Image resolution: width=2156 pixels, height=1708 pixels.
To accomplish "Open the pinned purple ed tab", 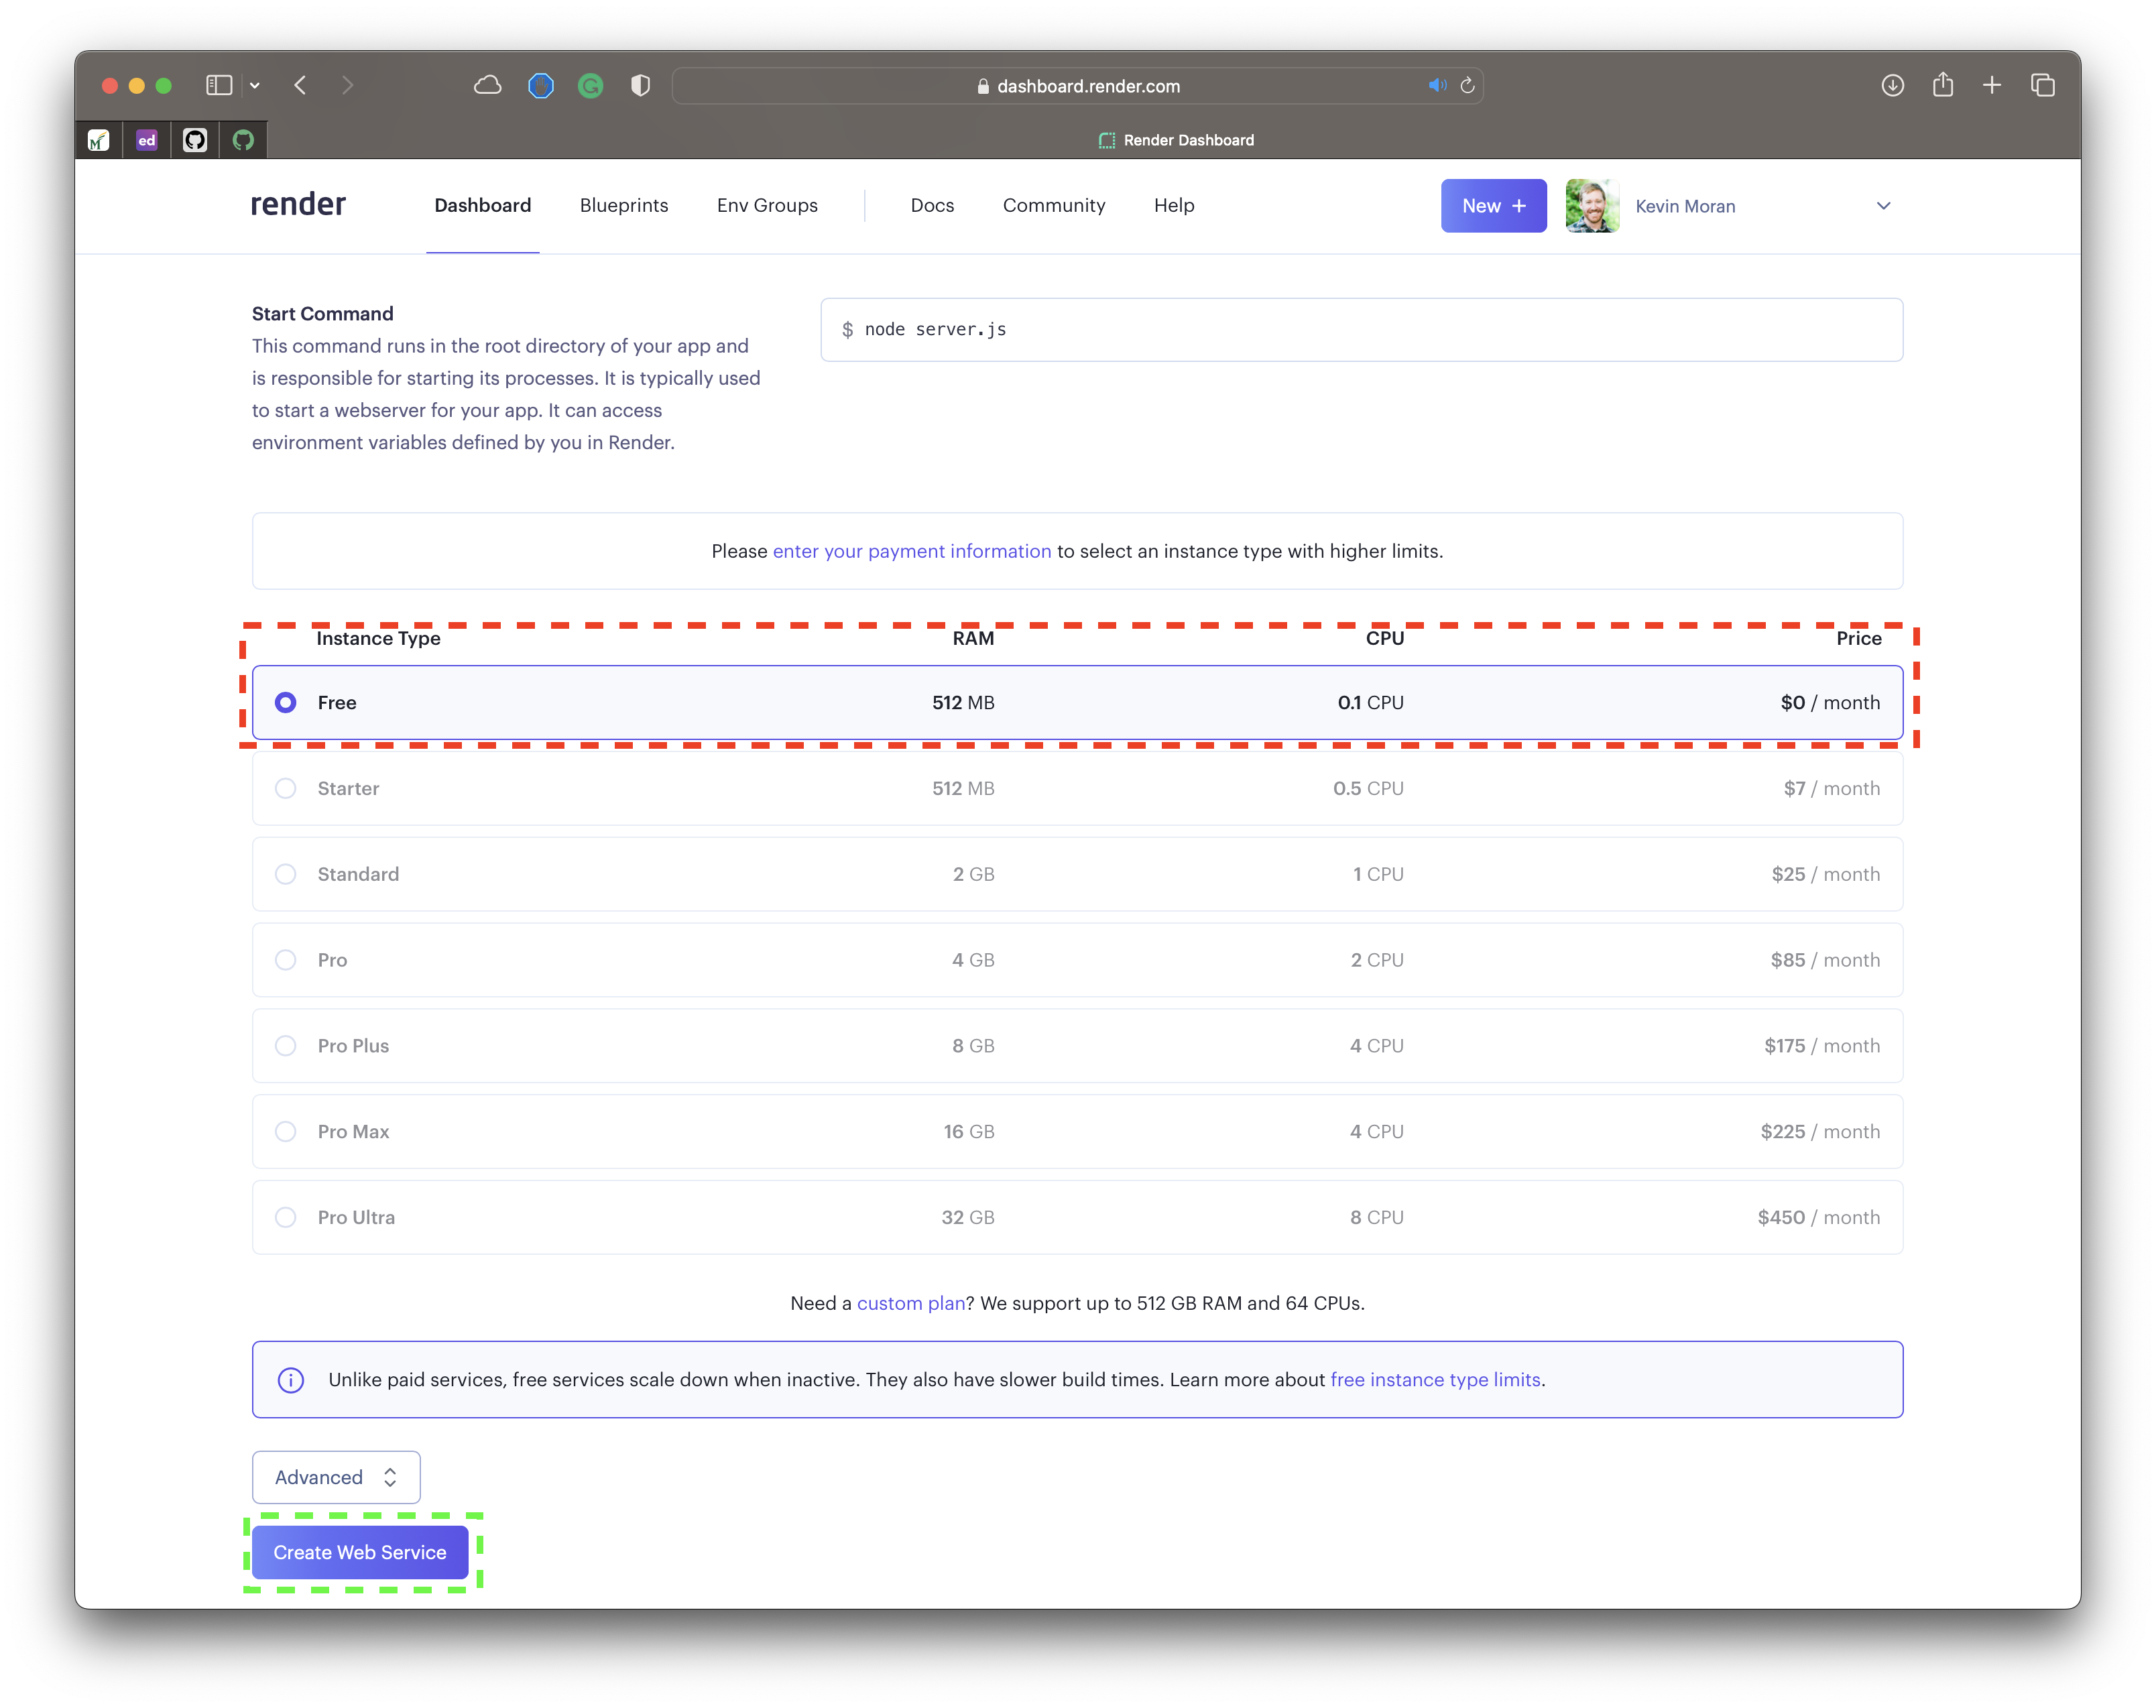I will (147, 140).
